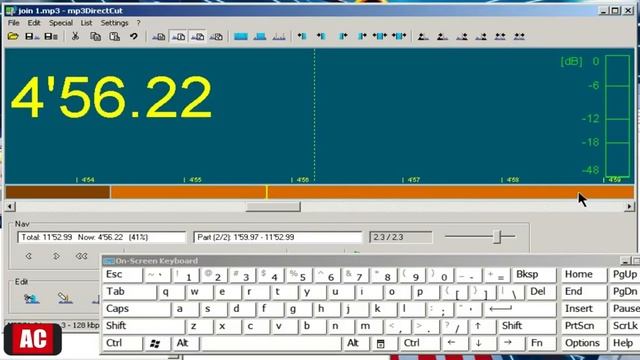
Task: Open the File menu
Action: coord(13,23)
